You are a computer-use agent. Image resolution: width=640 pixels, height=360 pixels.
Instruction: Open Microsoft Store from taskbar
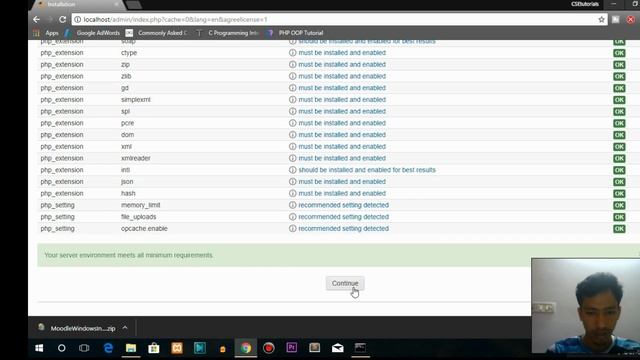pos(154,348)
